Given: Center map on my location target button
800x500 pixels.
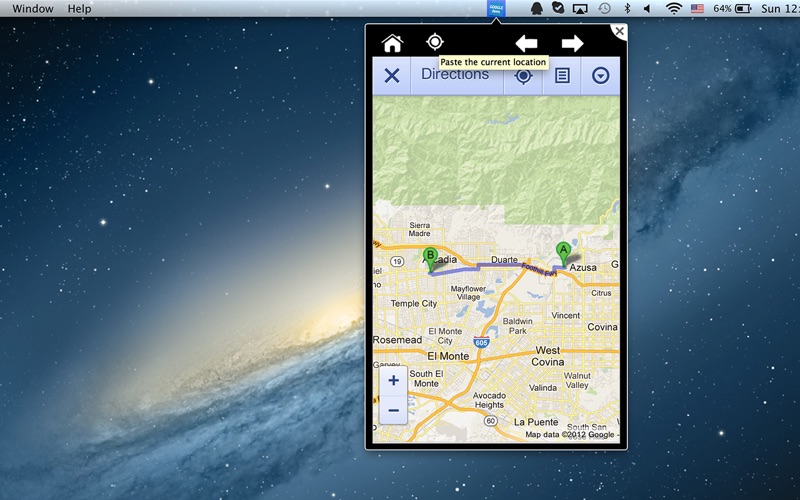Looking at the screenshot, I should pyautogui.click(x=523, y=77).
